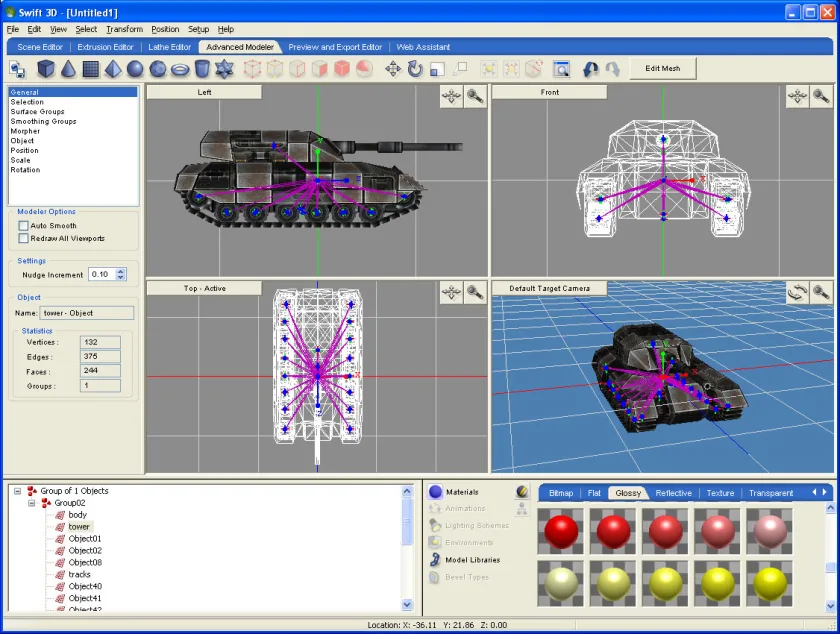This screenshot has width=840, height=634.
Task: Collapse the Group of 1 Objects node
Action: (x=18, y=491)
